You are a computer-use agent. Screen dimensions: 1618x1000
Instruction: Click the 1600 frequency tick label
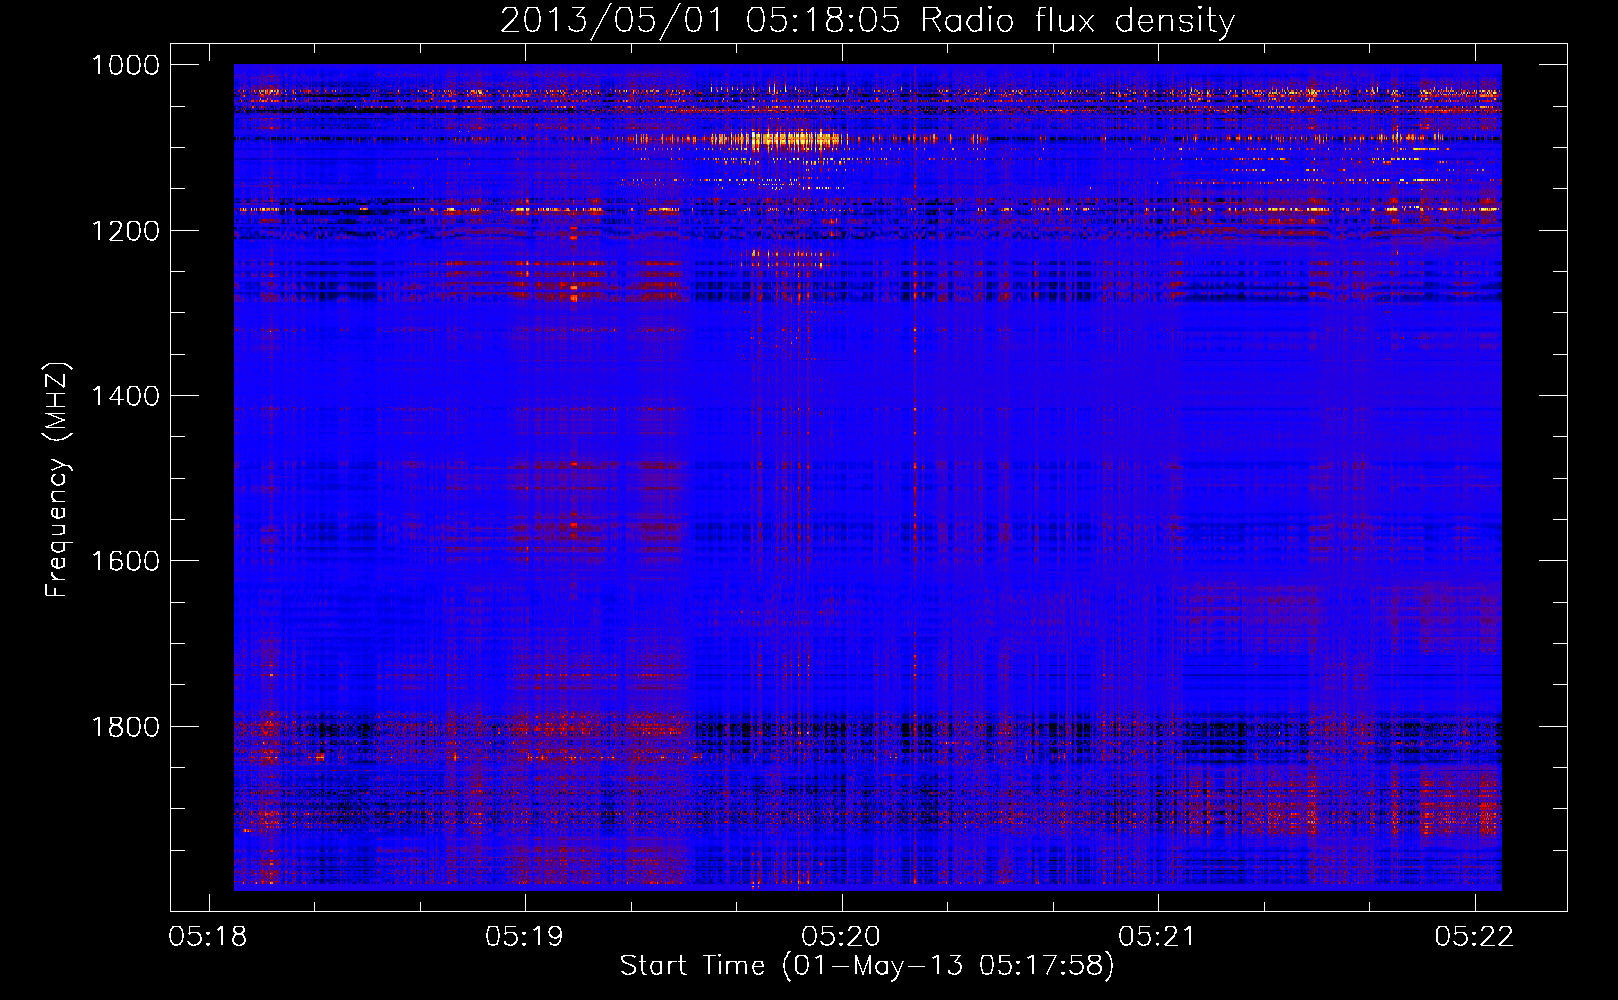click(125, 561)
